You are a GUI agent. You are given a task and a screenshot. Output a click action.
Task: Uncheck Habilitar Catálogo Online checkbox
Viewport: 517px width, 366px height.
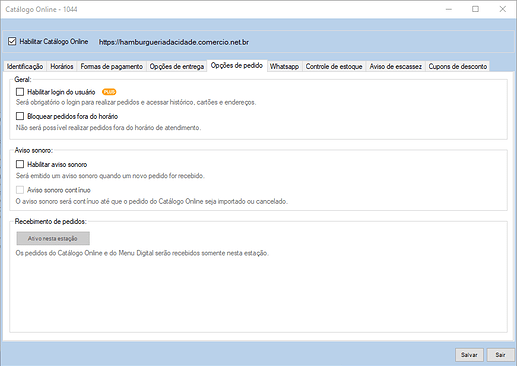click(12, 42)
